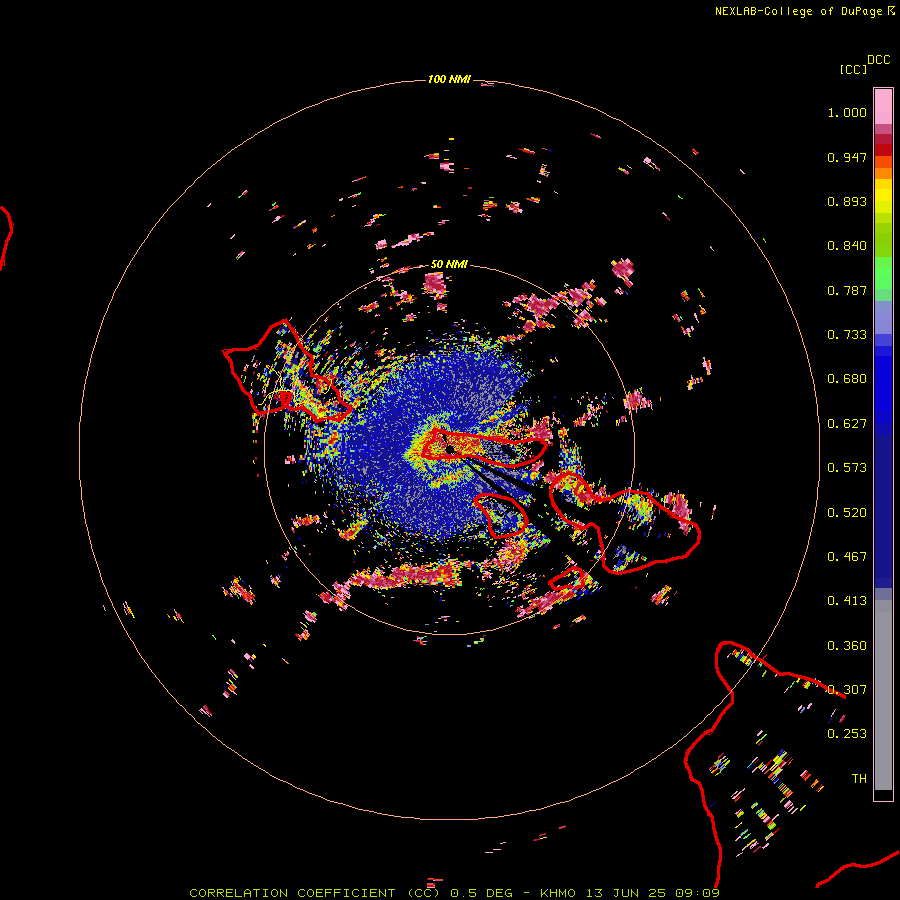The width and height of the screenshot is (900, 900).
Task: Click the 0.360 legend value
Action: point(847,645)
